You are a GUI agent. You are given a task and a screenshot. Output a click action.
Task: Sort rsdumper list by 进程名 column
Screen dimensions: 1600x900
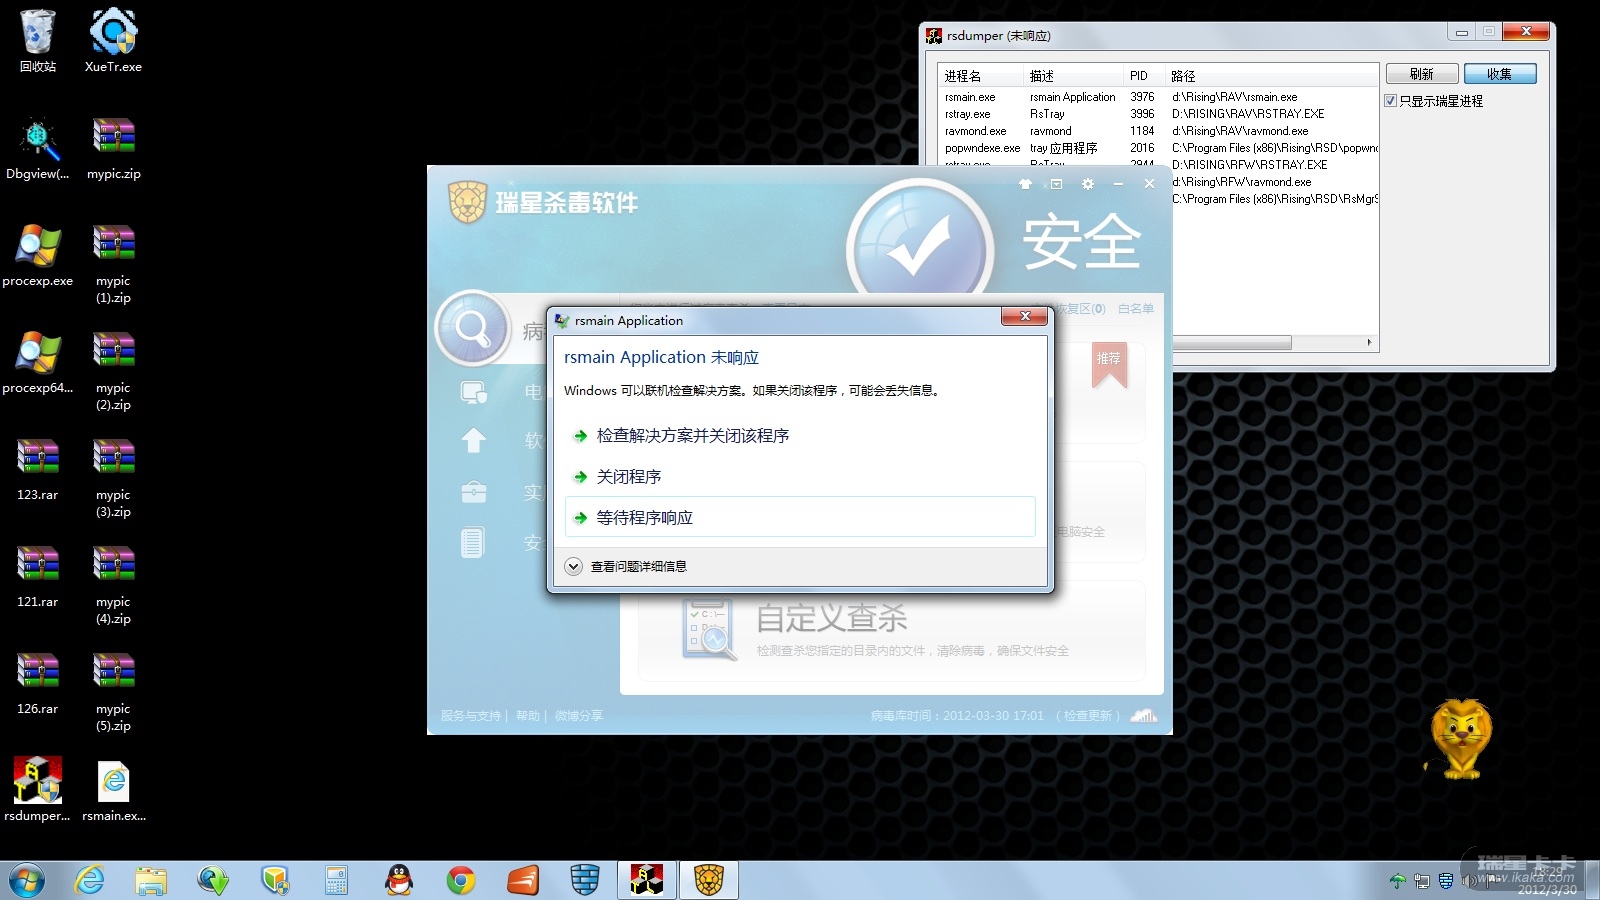[981, 76]
